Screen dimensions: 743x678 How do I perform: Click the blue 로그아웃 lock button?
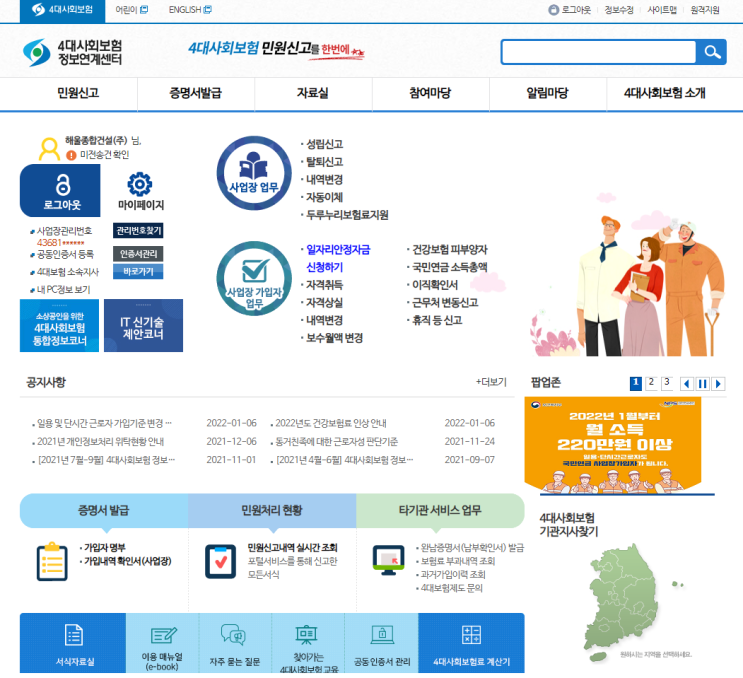coord(60,190)
